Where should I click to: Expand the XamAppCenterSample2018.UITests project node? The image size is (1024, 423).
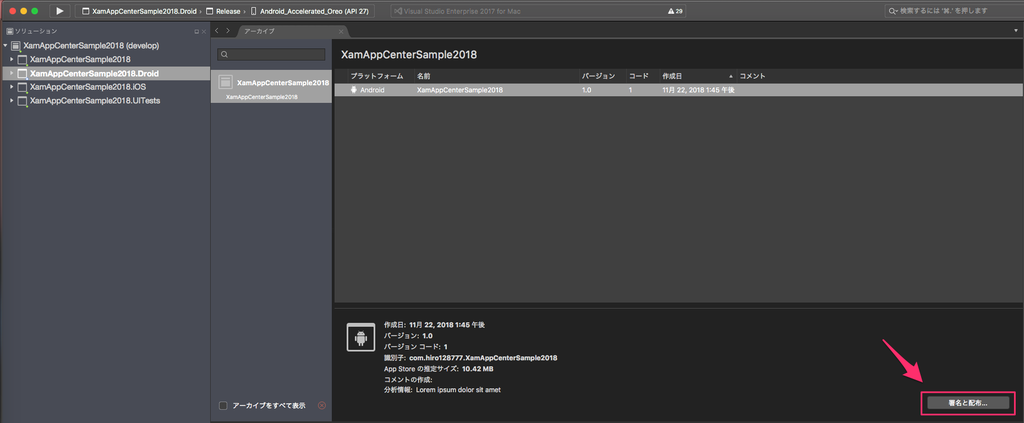click(12, 101)
